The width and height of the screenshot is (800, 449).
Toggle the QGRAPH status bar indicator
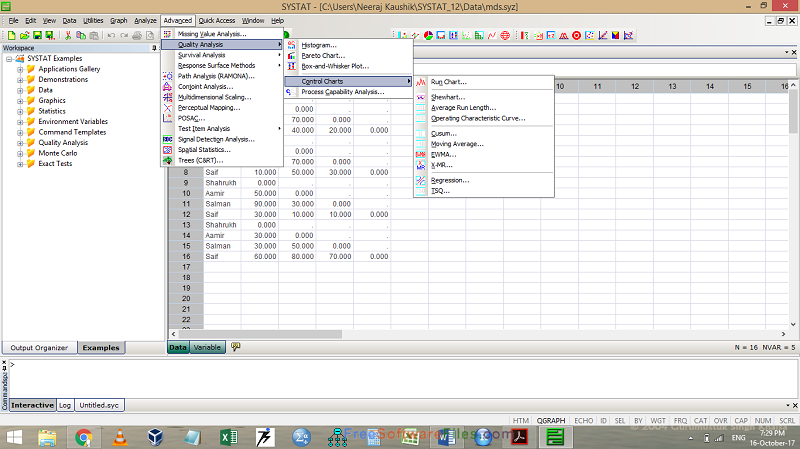[551, 420]
